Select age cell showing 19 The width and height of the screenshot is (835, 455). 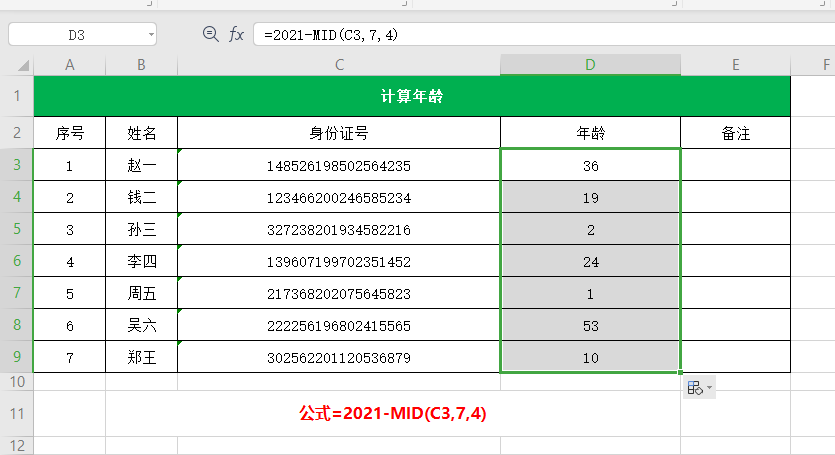click(590, 197)
